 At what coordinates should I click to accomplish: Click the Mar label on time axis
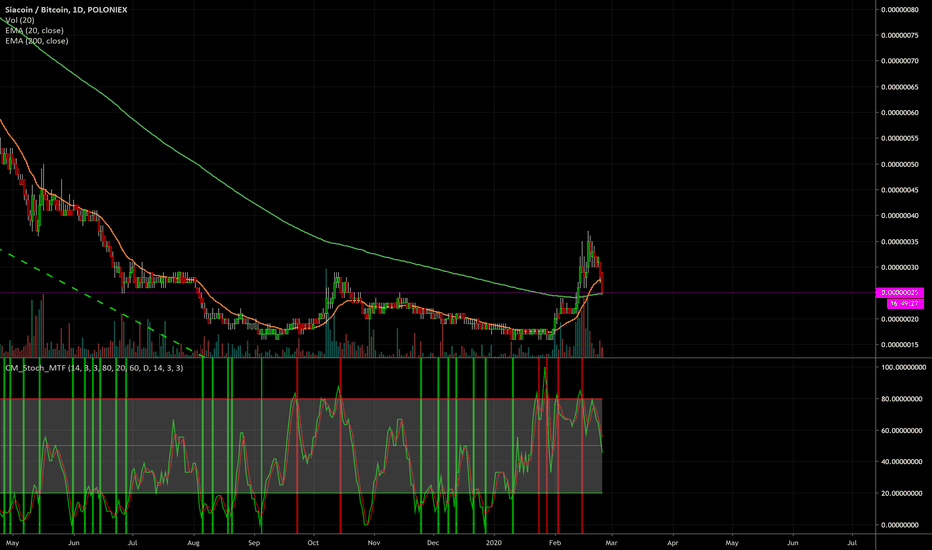[x=611, y=543]
